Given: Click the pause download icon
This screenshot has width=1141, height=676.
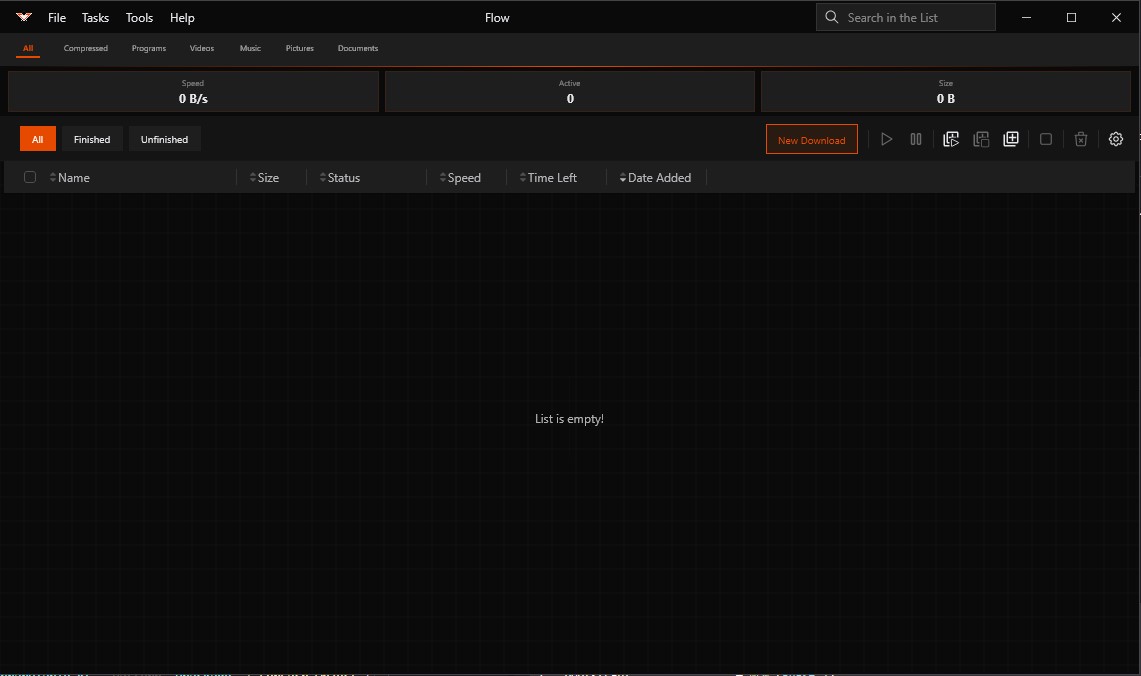Looking at the screenshot, I should [916, 139].
